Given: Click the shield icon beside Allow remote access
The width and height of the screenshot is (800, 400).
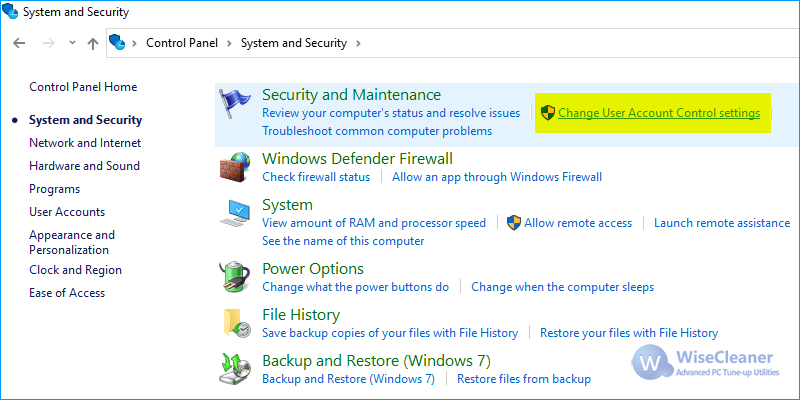Looking at the screenshot, I should 514,223.
